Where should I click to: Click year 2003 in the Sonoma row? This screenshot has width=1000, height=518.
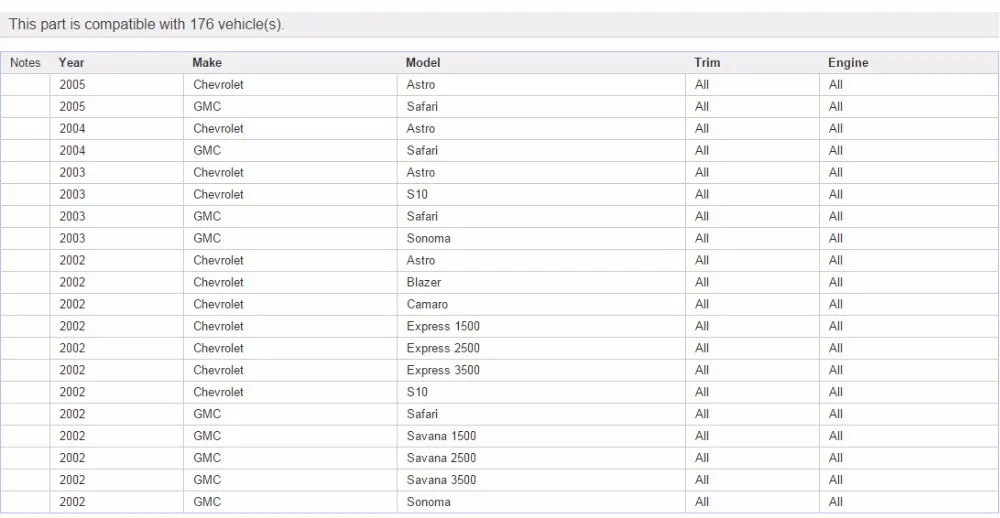coord(72,239)
